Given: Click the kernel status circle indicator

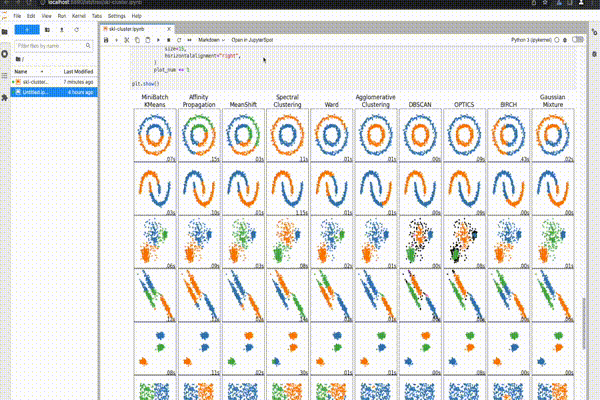Looking at the screenshot, I should (x=557, y=40).
